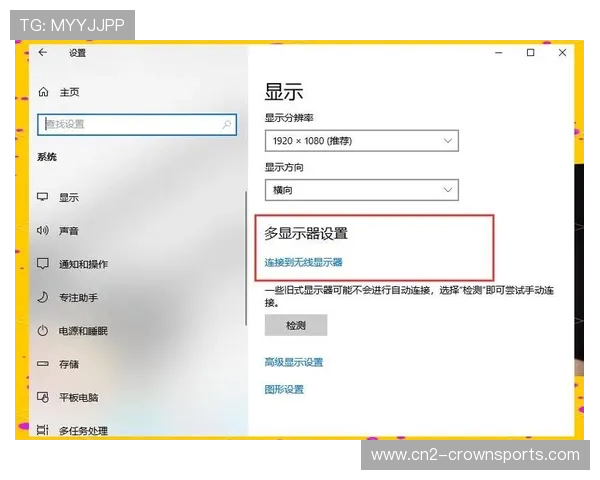Click the magnifier icon in search box
The width and height of the screenshot is (600, 480).
click(227, 124)
